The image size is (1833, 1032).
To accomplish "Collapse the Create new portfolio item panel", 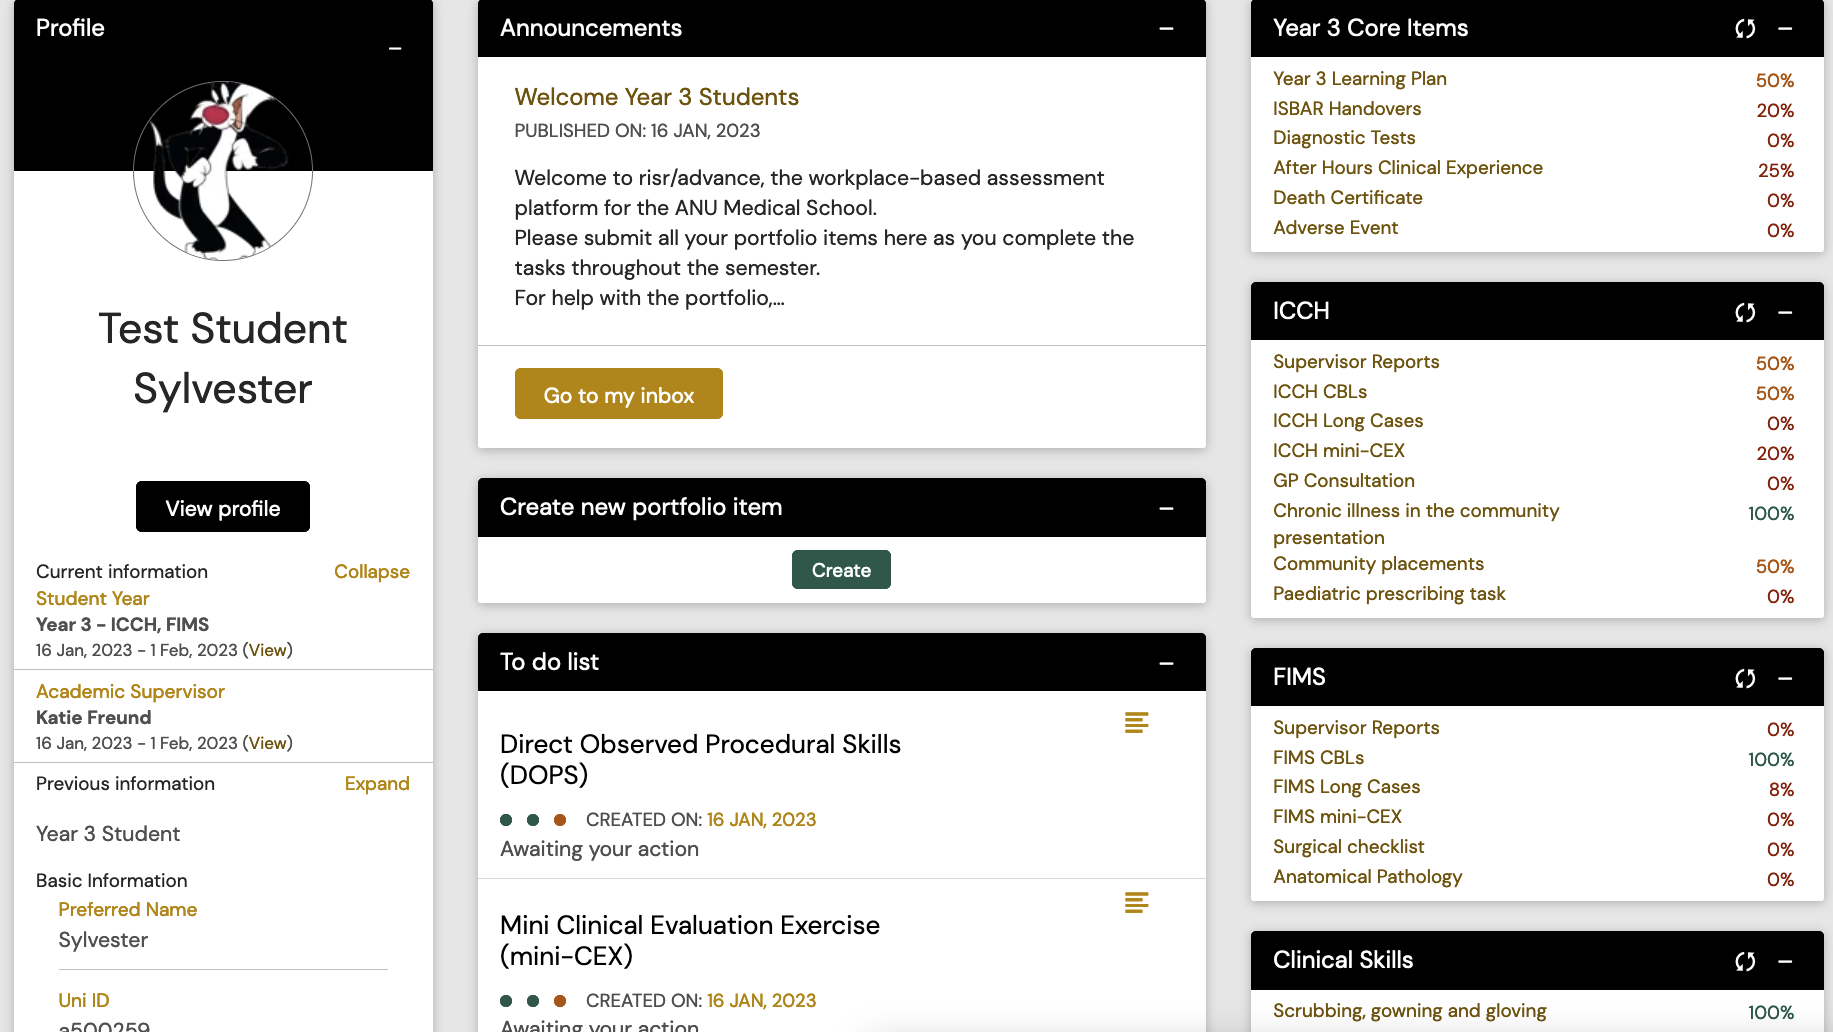I will click(1166, 508).
